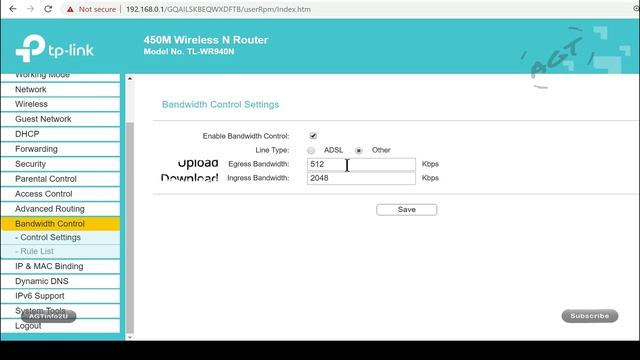Select the Bandwidth Control menu item

[60, 224]
